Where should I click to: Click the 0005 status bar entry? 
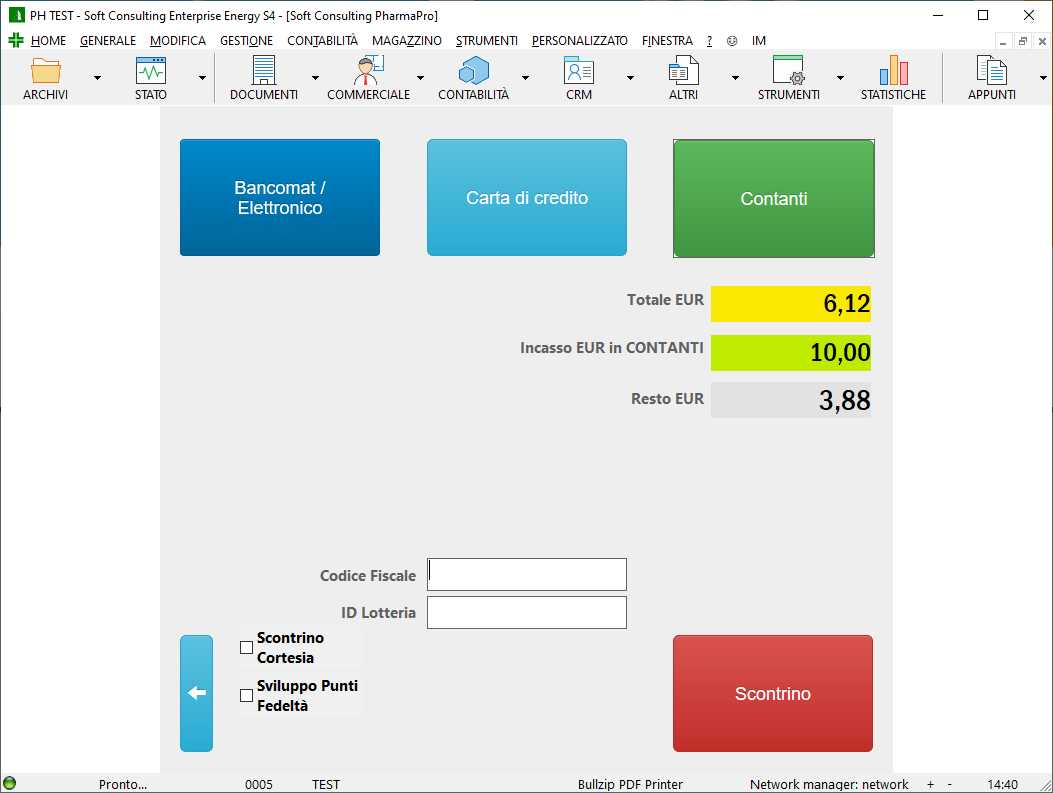(259, 784)
